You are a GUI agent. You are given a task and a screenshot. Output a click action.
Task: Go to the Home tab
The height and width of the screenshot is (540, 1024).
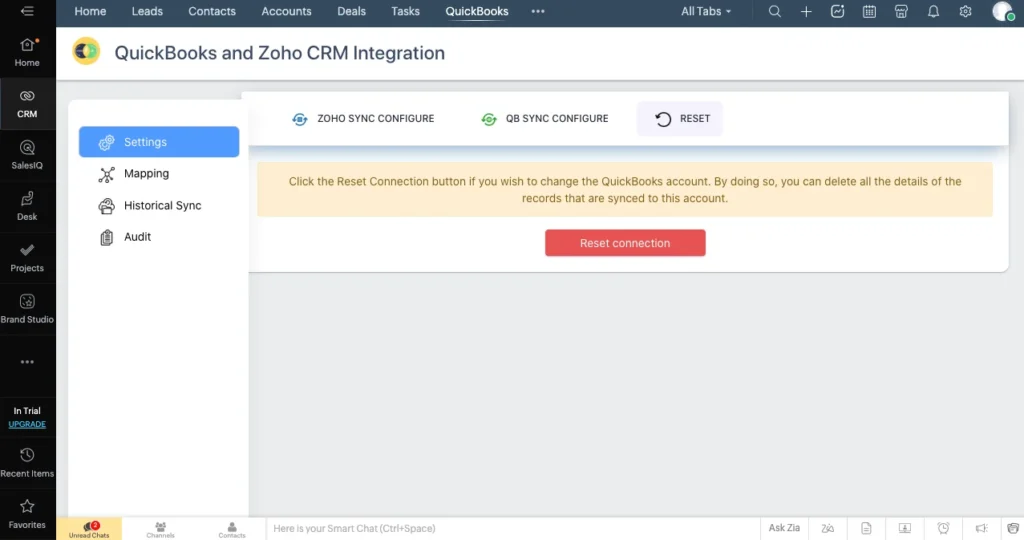(90, 11)
